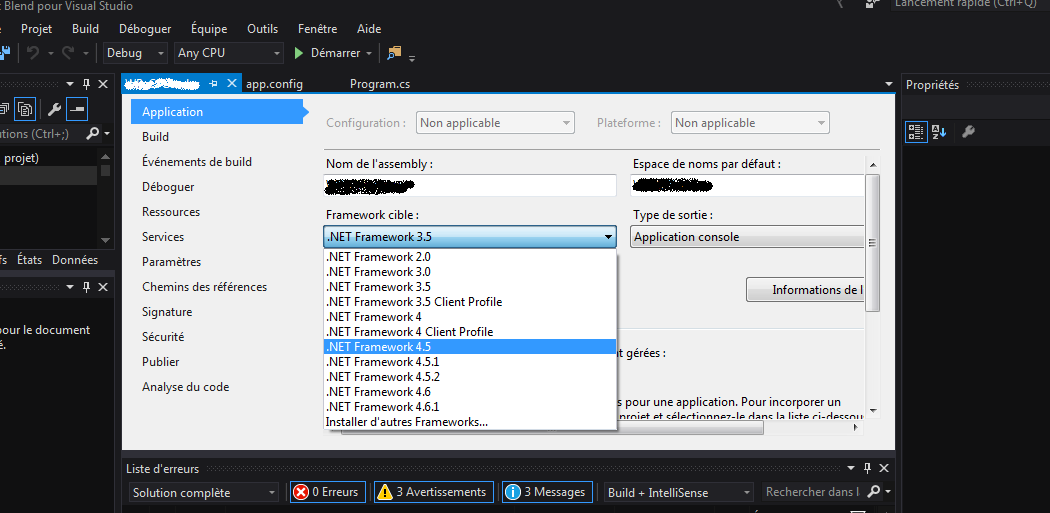Select .NET Framework 4.6.1 from the list
Viewport: 1050px width, 513px height.
click(x=469, y=407)
